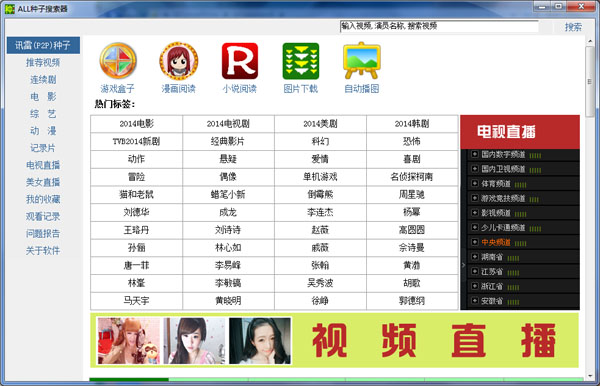Open the 动漫 sidebar section
Image resolution: width=600 pixels, height=386 pixels.
(43, 131)
